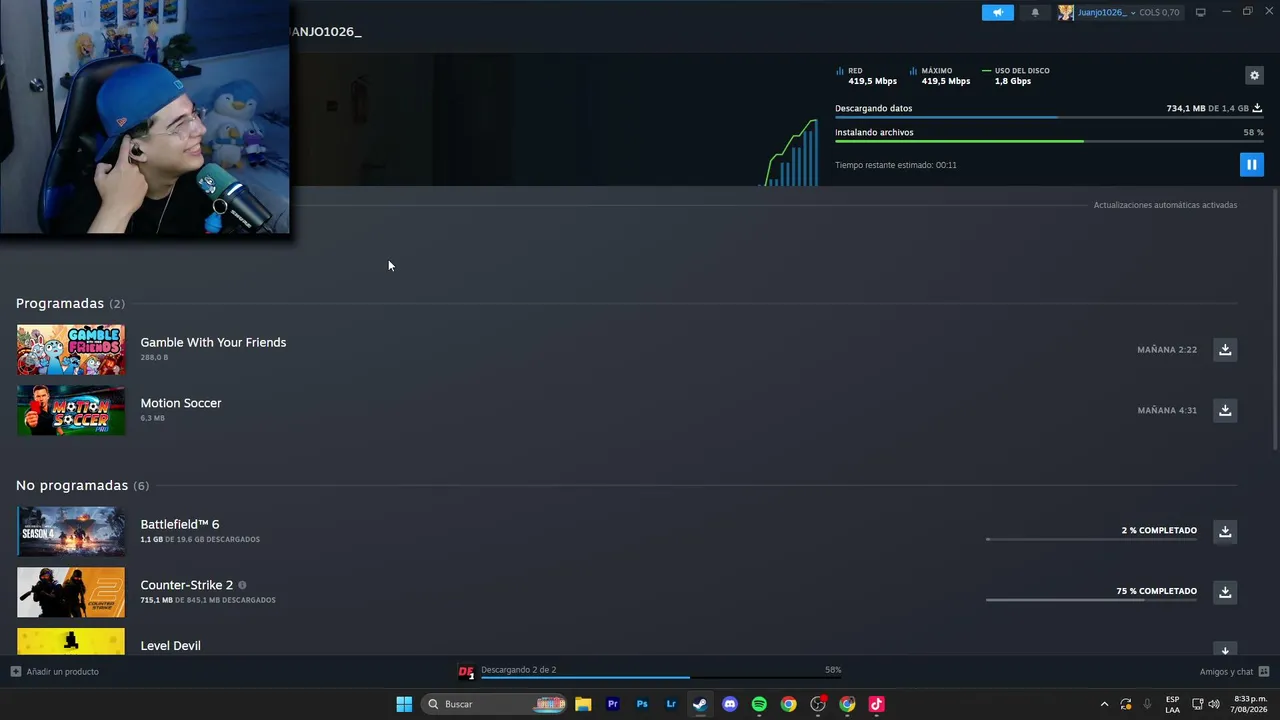Click the MÁXIMO 419,5 Mbps stat
Image resolution: width=1280 pixels, height=720 pixels.
tap(940, 76)
